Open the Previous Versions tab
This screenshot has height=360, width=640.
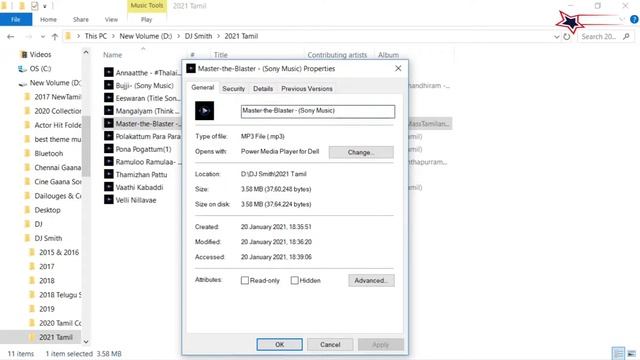(x=307, y=89)
